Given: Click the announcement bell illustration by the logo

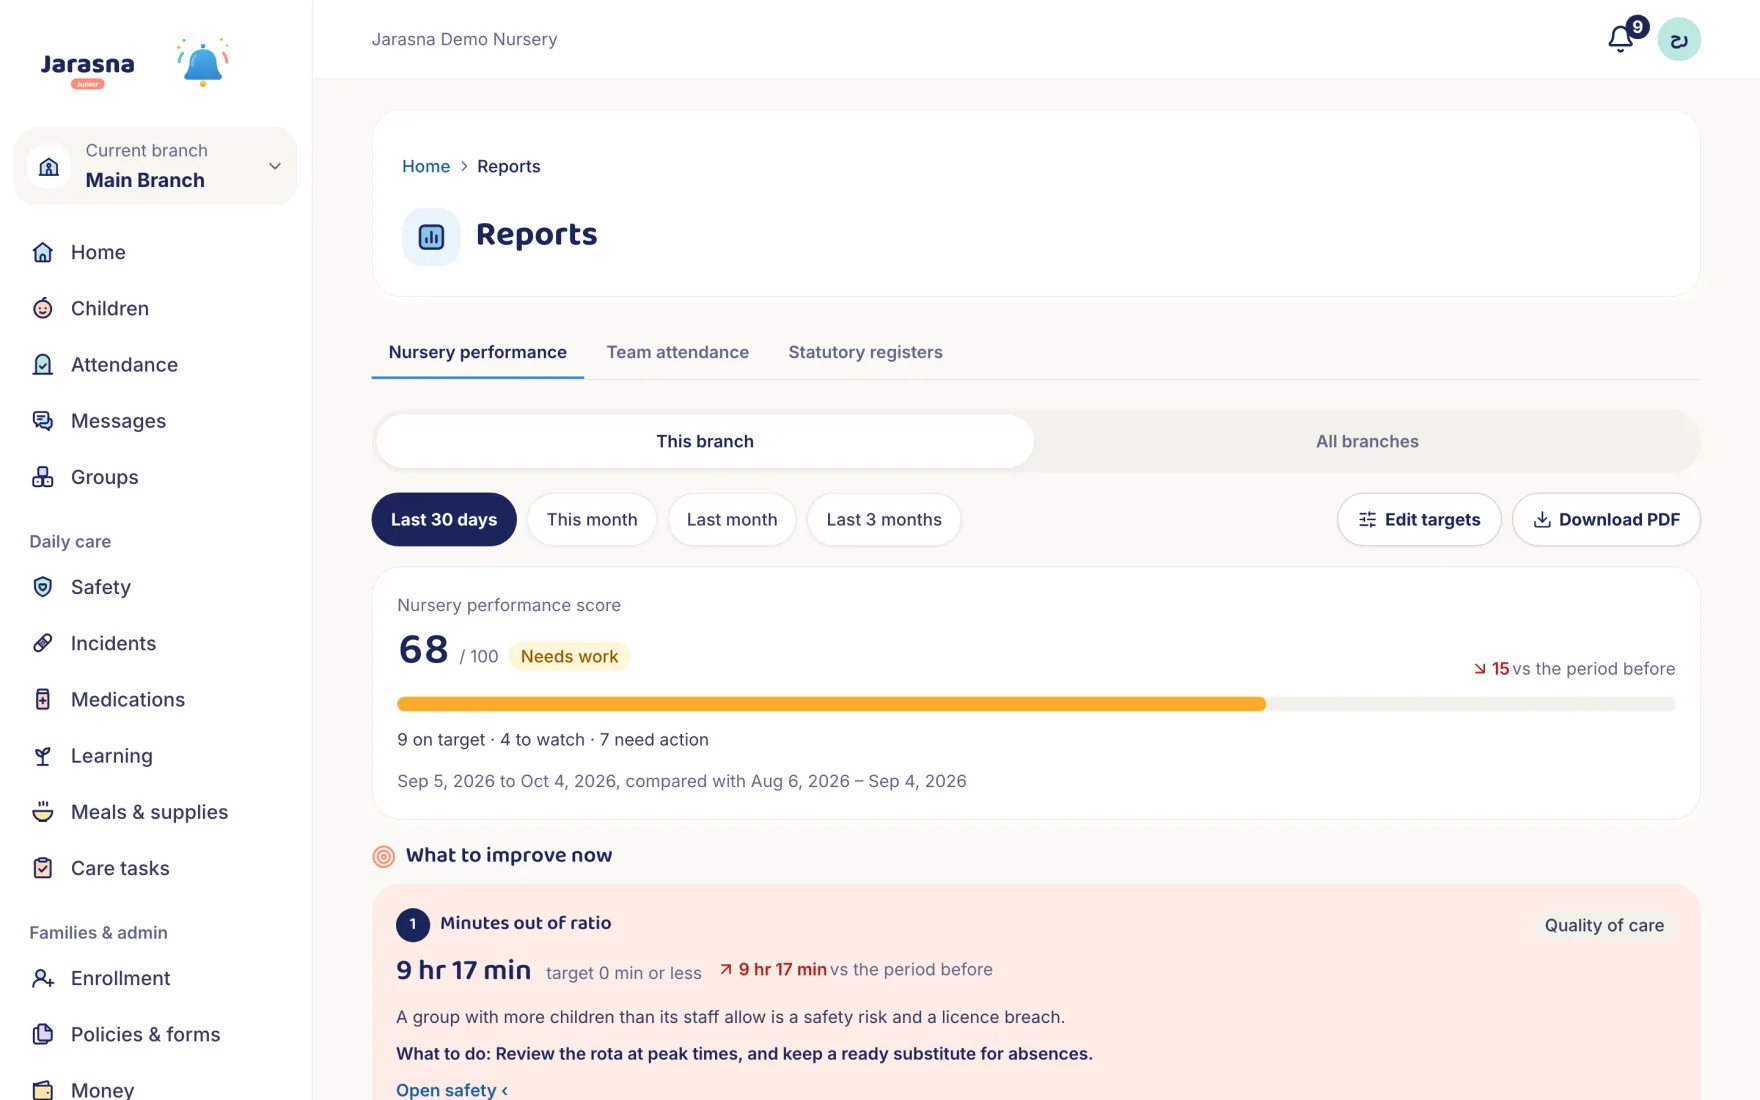Looking at the screenshot, I should pos(203,63).
